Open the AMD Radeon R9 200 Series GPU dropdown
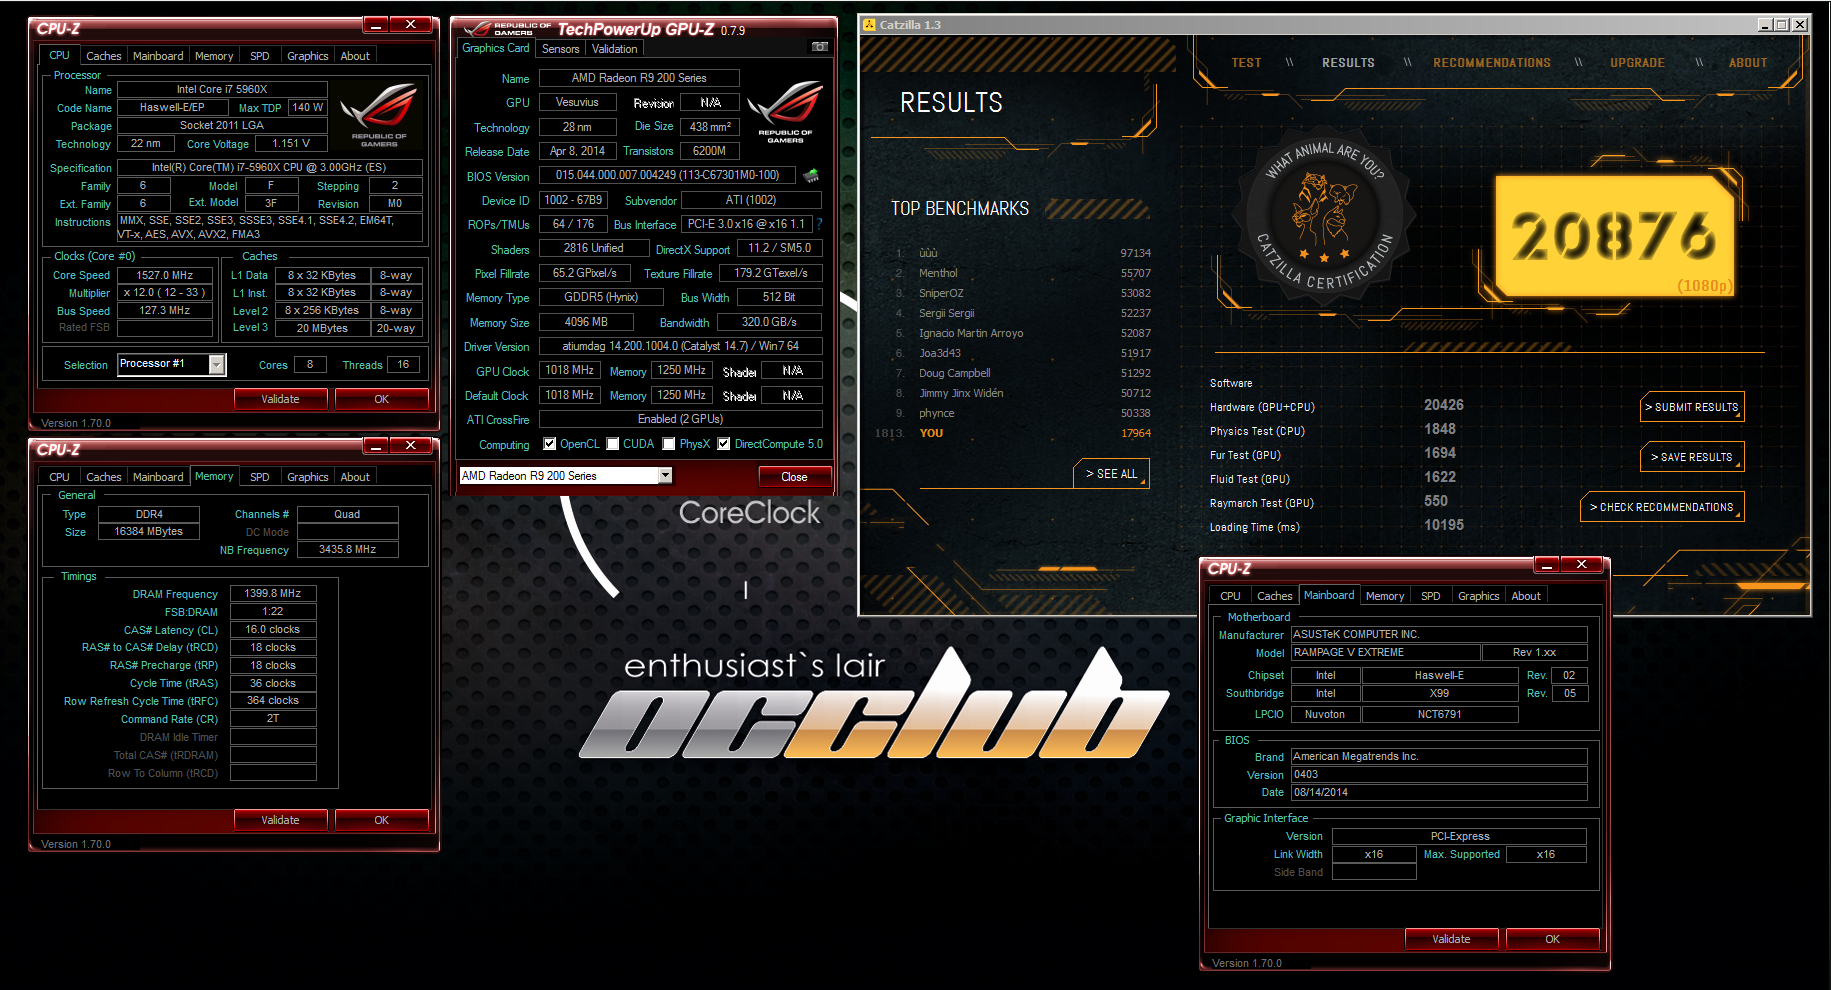1831x990 pixels. pyautogui.click(x=665, y=476)
